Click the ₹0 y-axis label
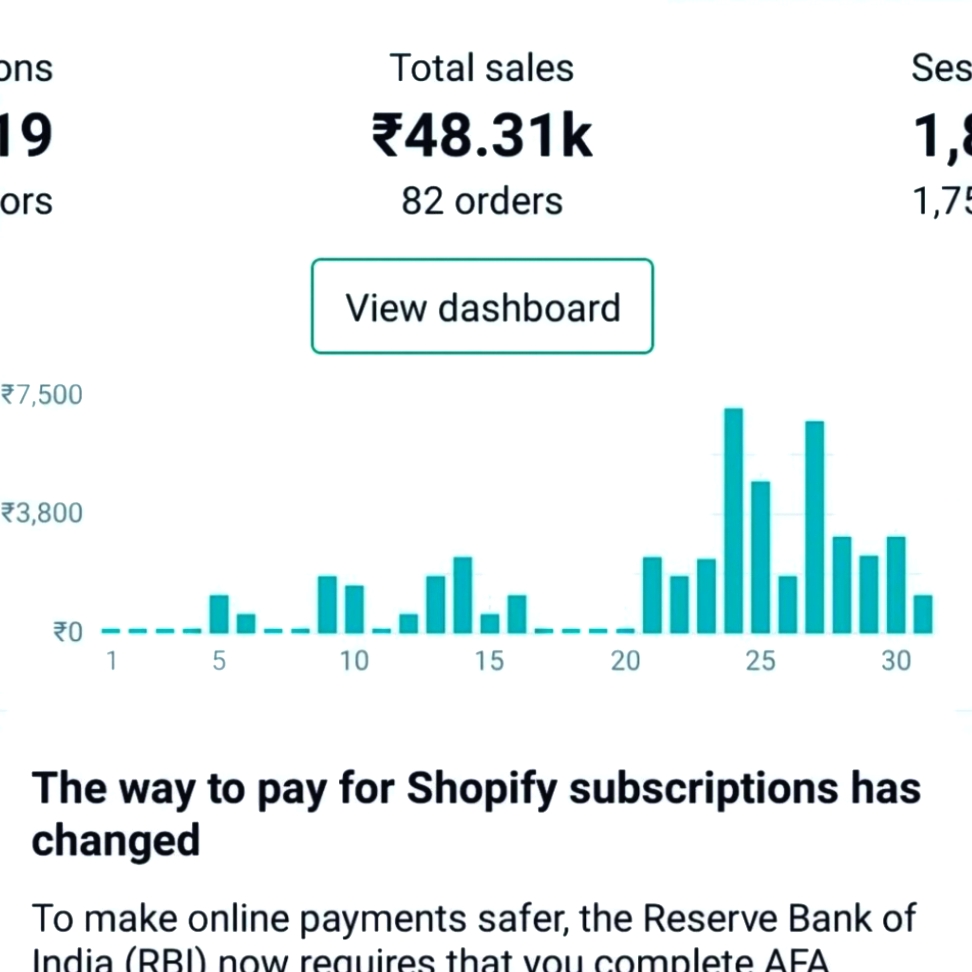This screenshot has width=972, height=972. [x=68, y=632]
